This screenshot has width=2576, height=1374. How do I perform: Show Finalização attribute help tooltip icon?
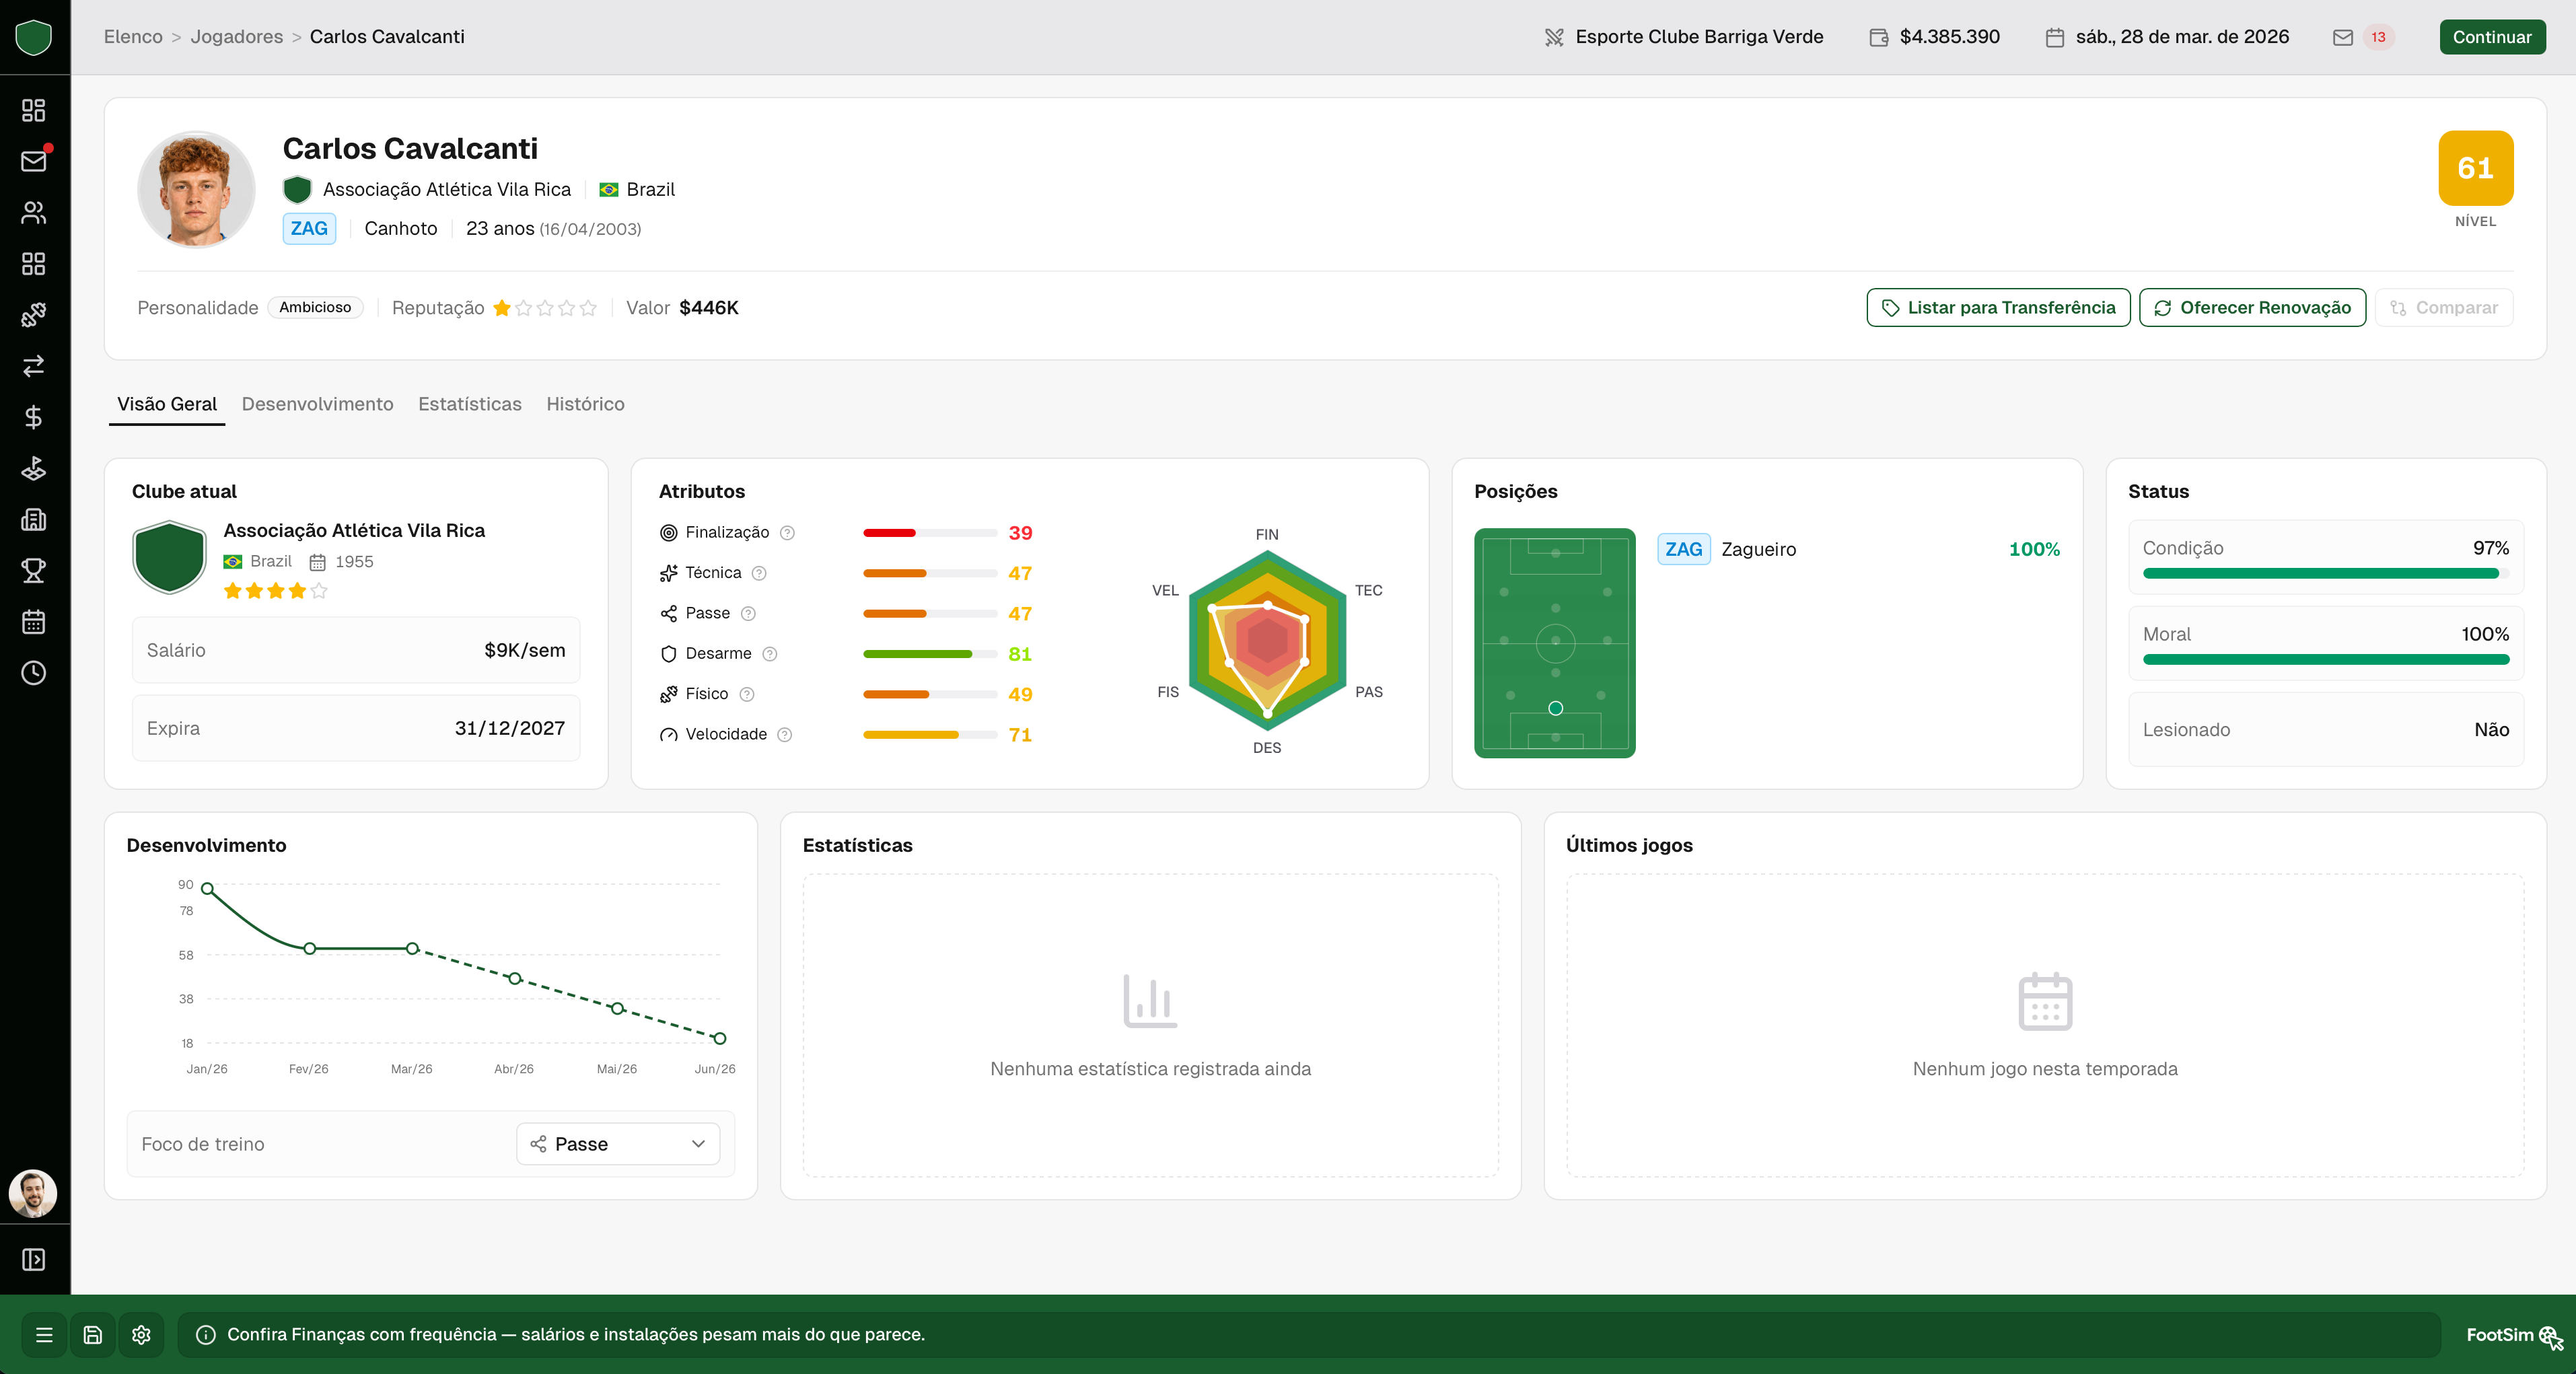[x=787, y=533]
